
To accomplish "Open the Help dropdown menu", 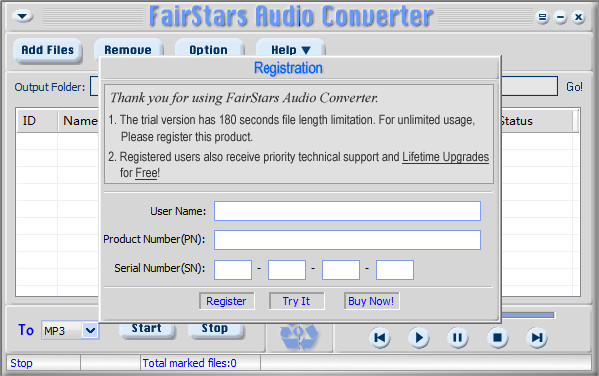I will [290, 50].
